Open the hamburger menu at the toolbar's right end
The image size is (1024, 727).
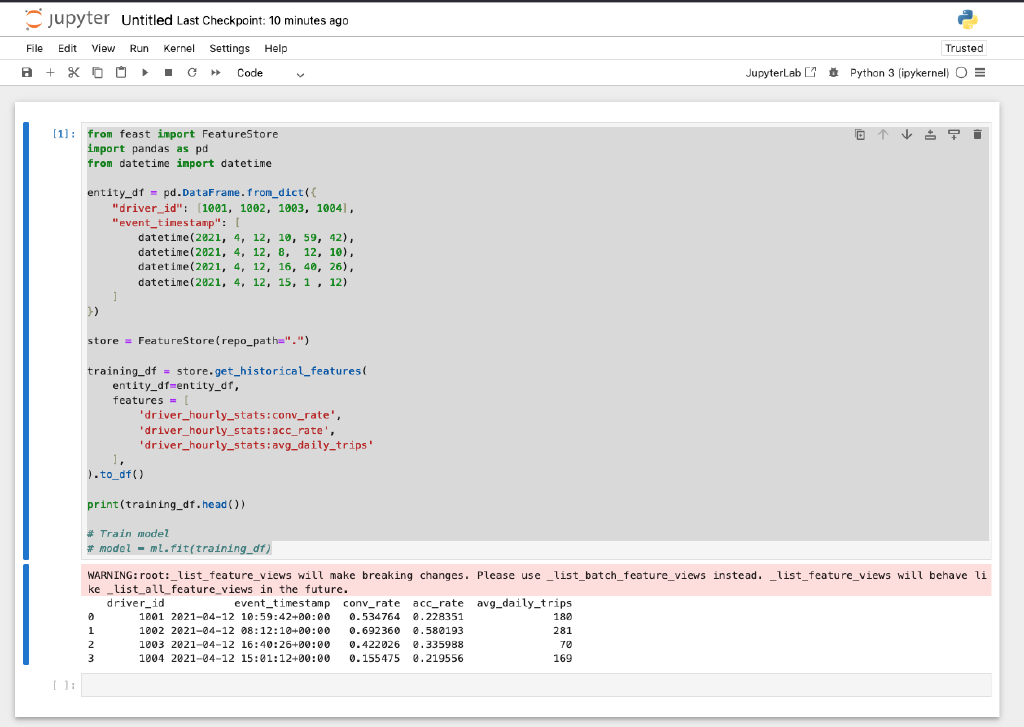(980, 73)
